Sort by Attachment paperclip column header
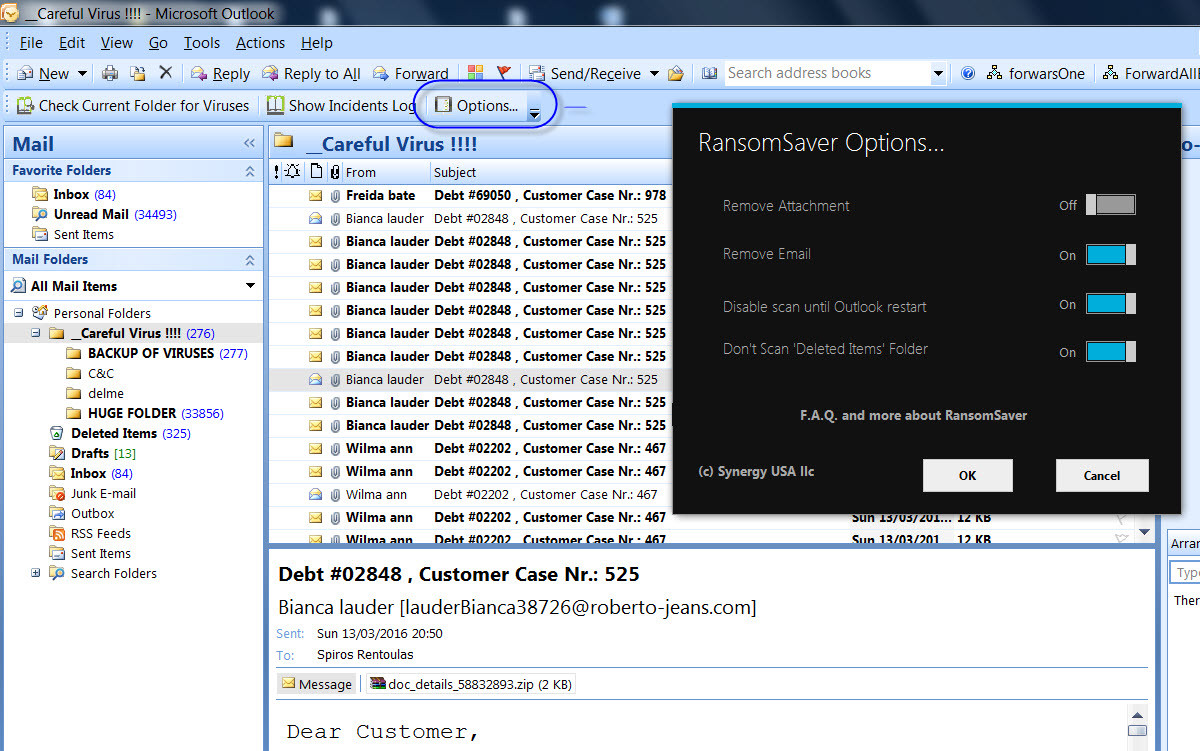The width and height of the screenshot is (1200, 751). pos(335,172)
